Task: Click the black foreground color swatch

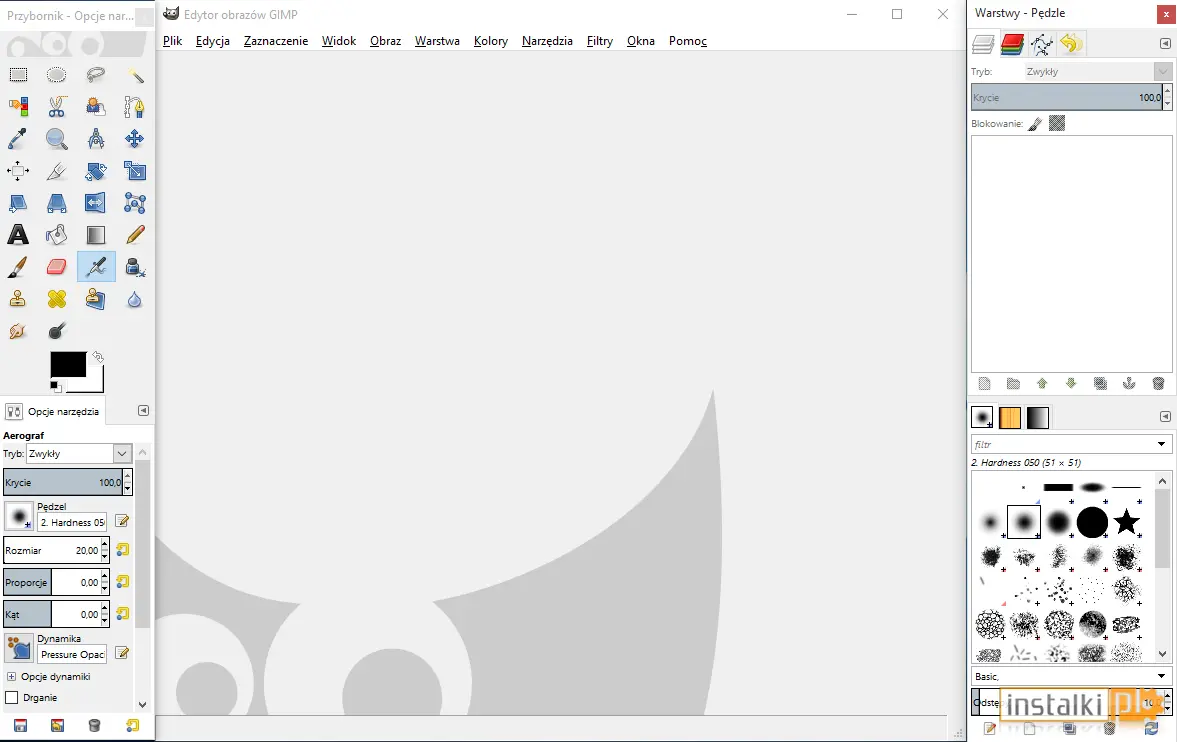Action: [x=68, y=365]
